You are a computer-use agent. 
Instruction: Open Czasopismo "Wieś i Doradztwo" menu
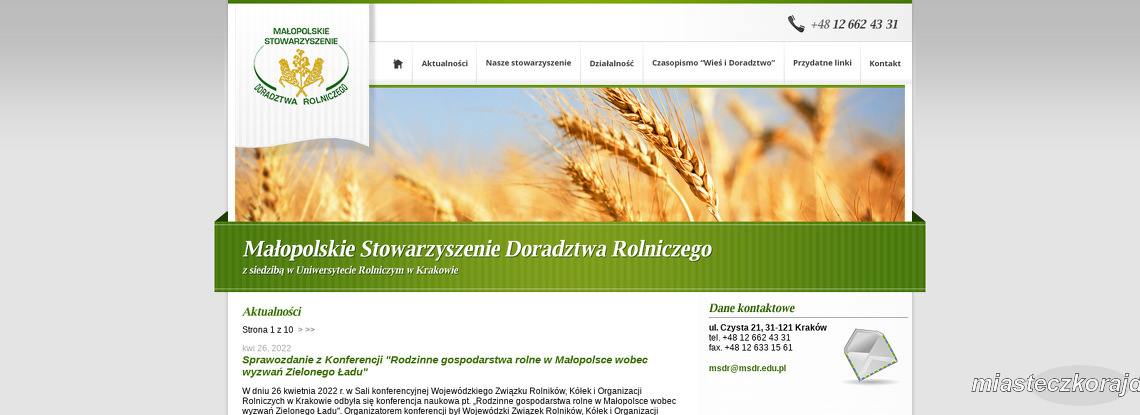tap(713, 63)
